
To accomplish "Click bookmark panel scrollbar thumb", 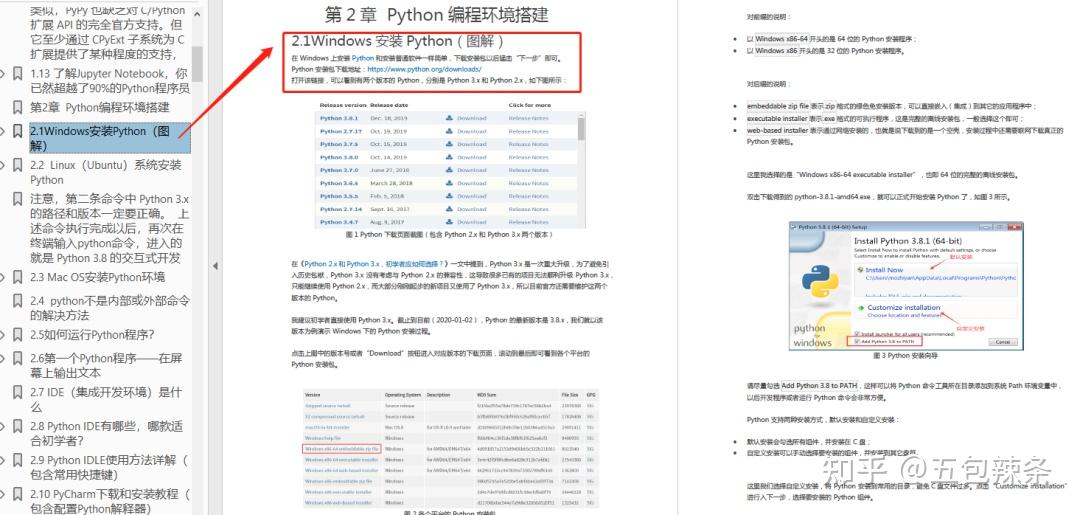I will 197,64.
